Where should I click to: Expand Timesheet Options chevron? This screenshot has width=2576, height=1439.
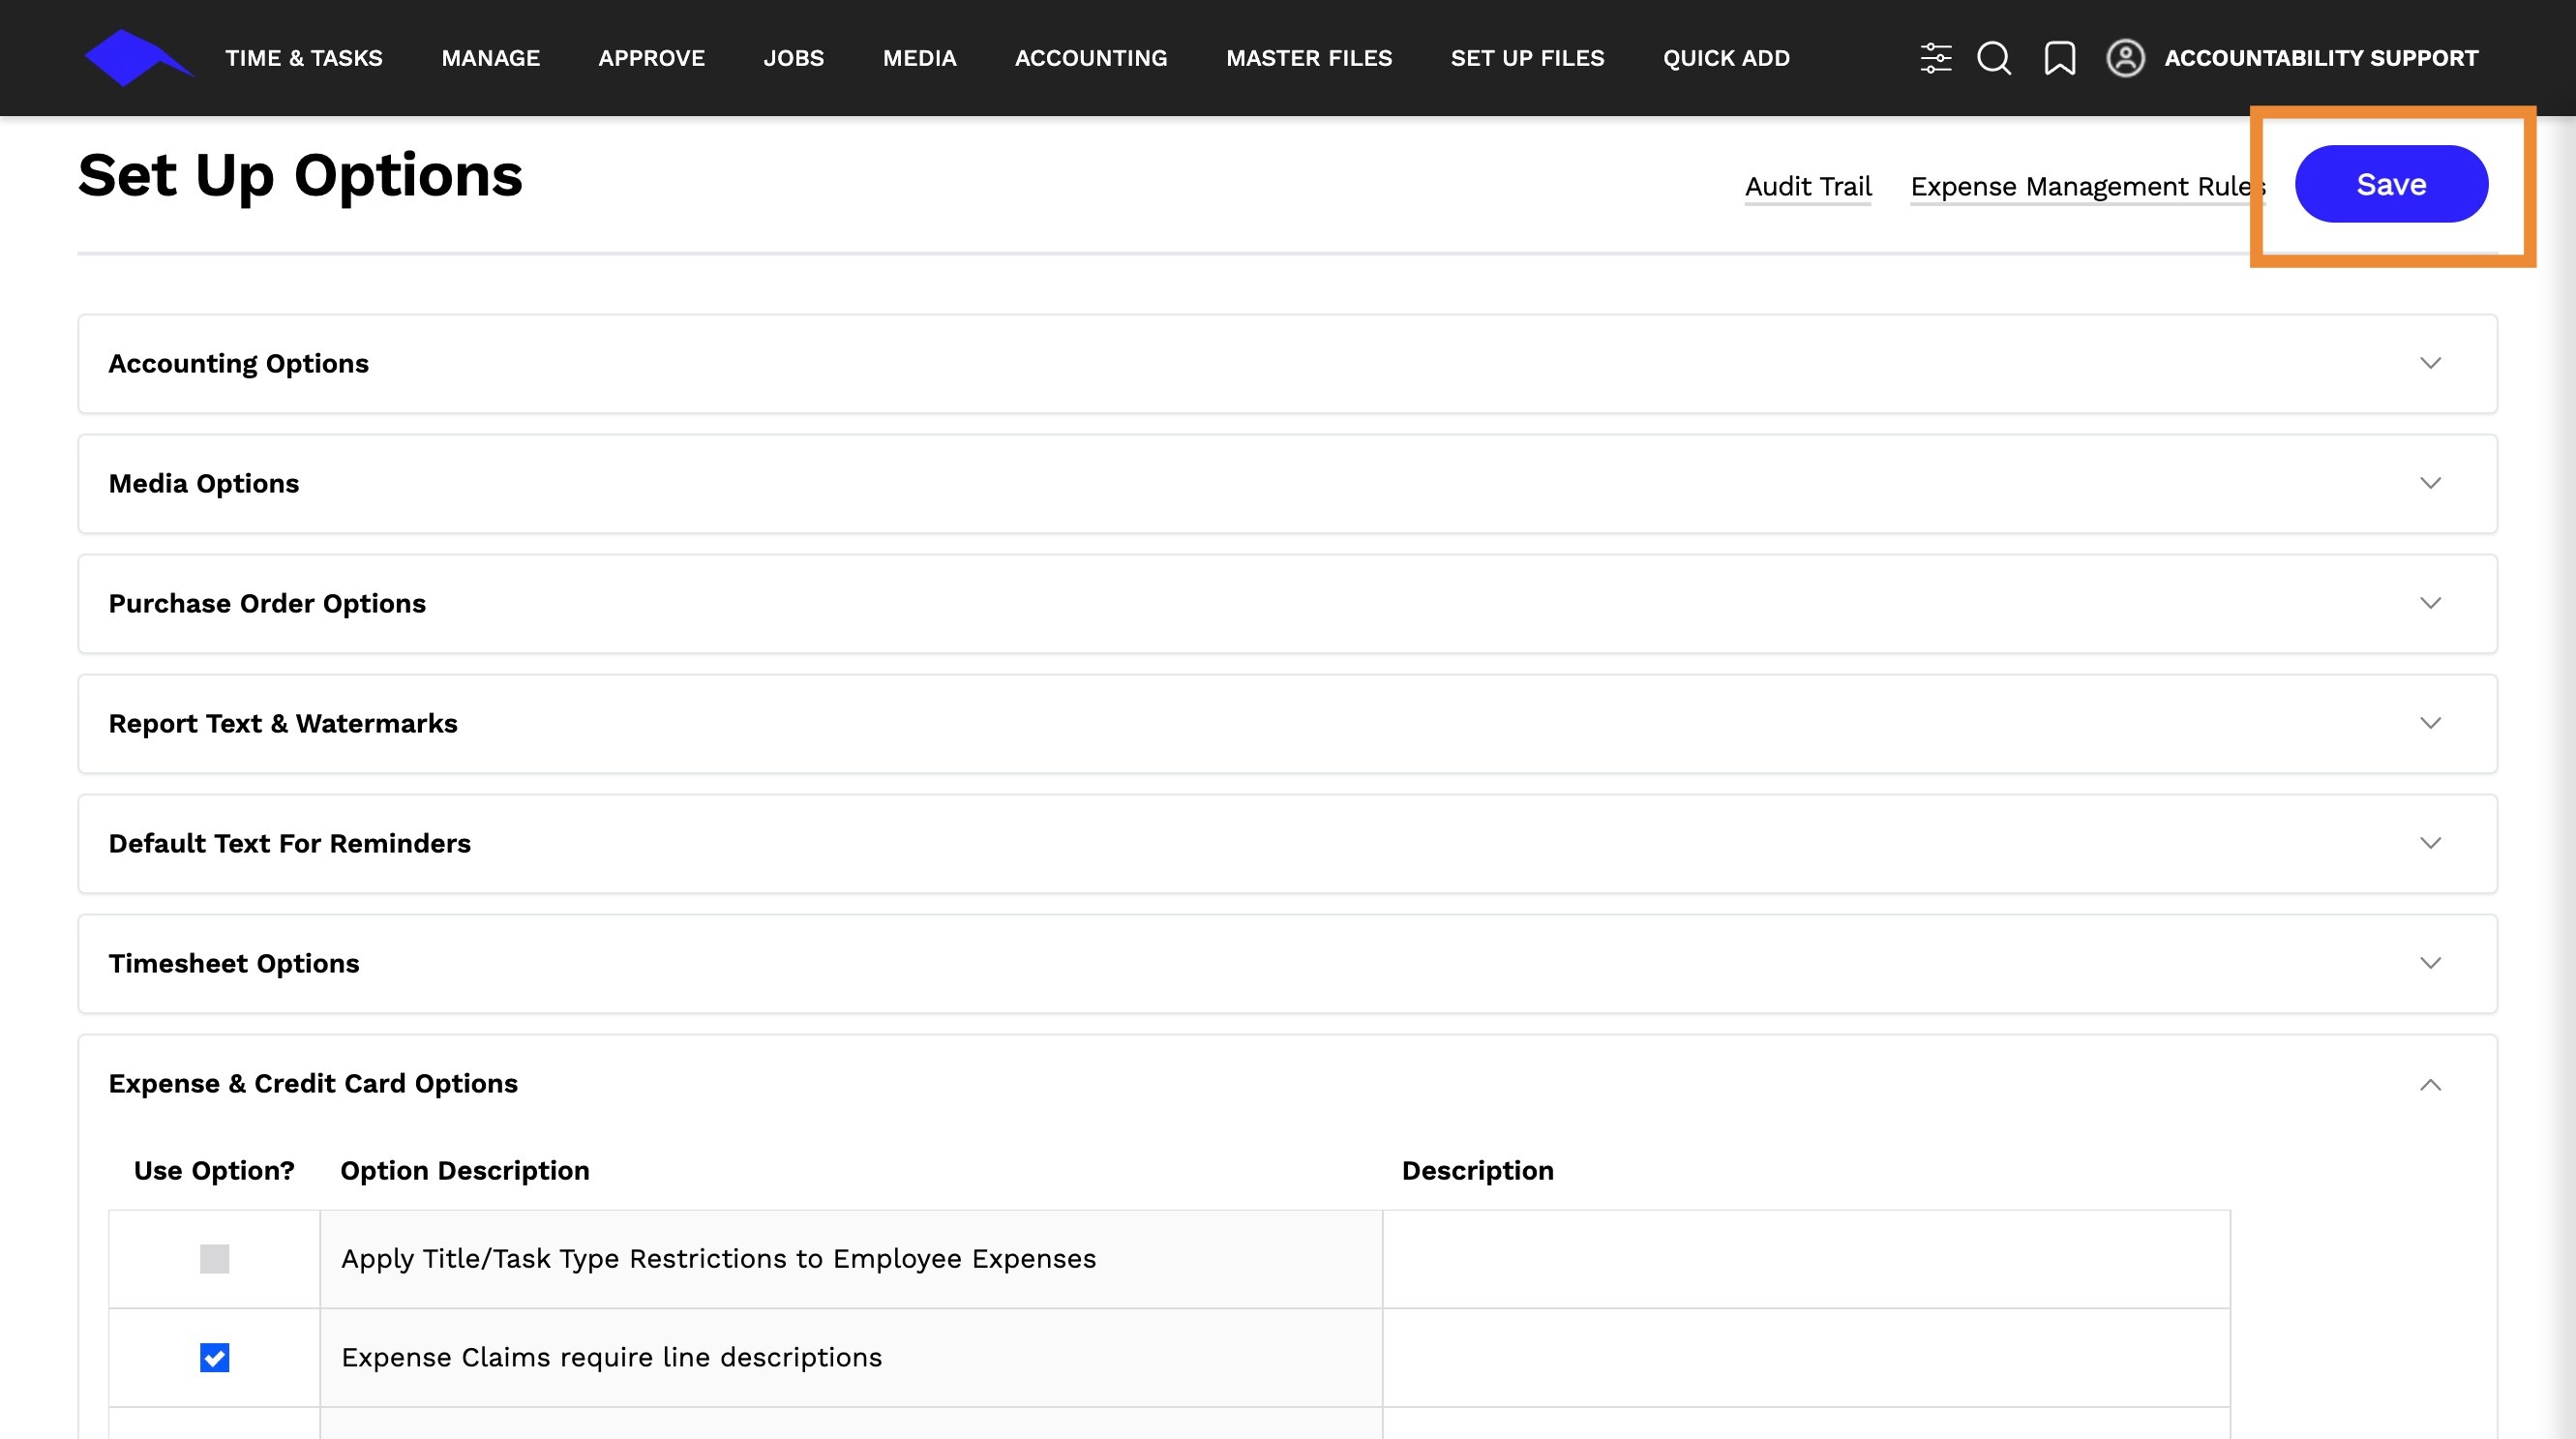coord(2430,963)
